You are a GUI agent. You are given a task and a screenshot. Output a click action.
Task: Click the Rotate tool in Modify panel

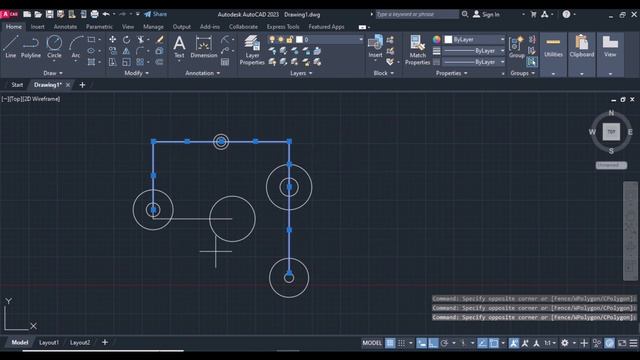(x=127, y=40)
